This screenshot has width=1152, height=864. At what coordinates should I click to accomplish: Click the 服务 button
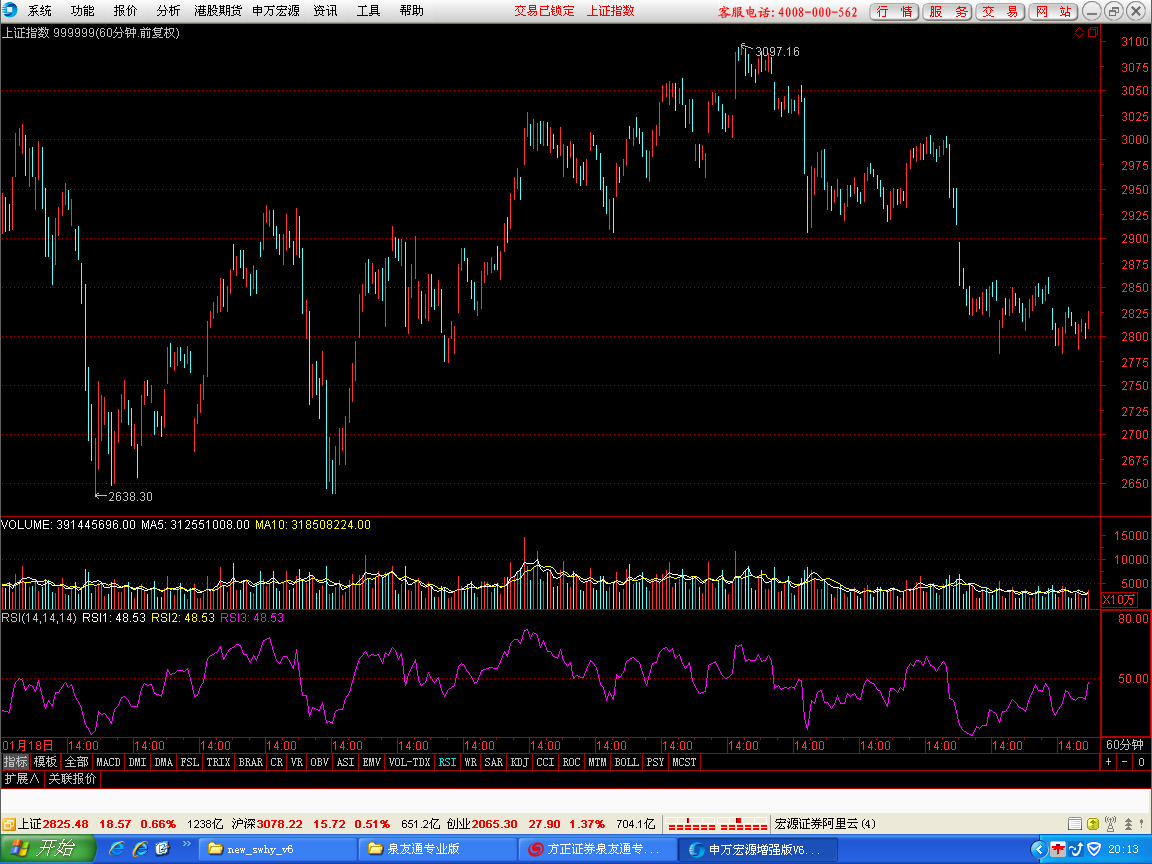947,12
